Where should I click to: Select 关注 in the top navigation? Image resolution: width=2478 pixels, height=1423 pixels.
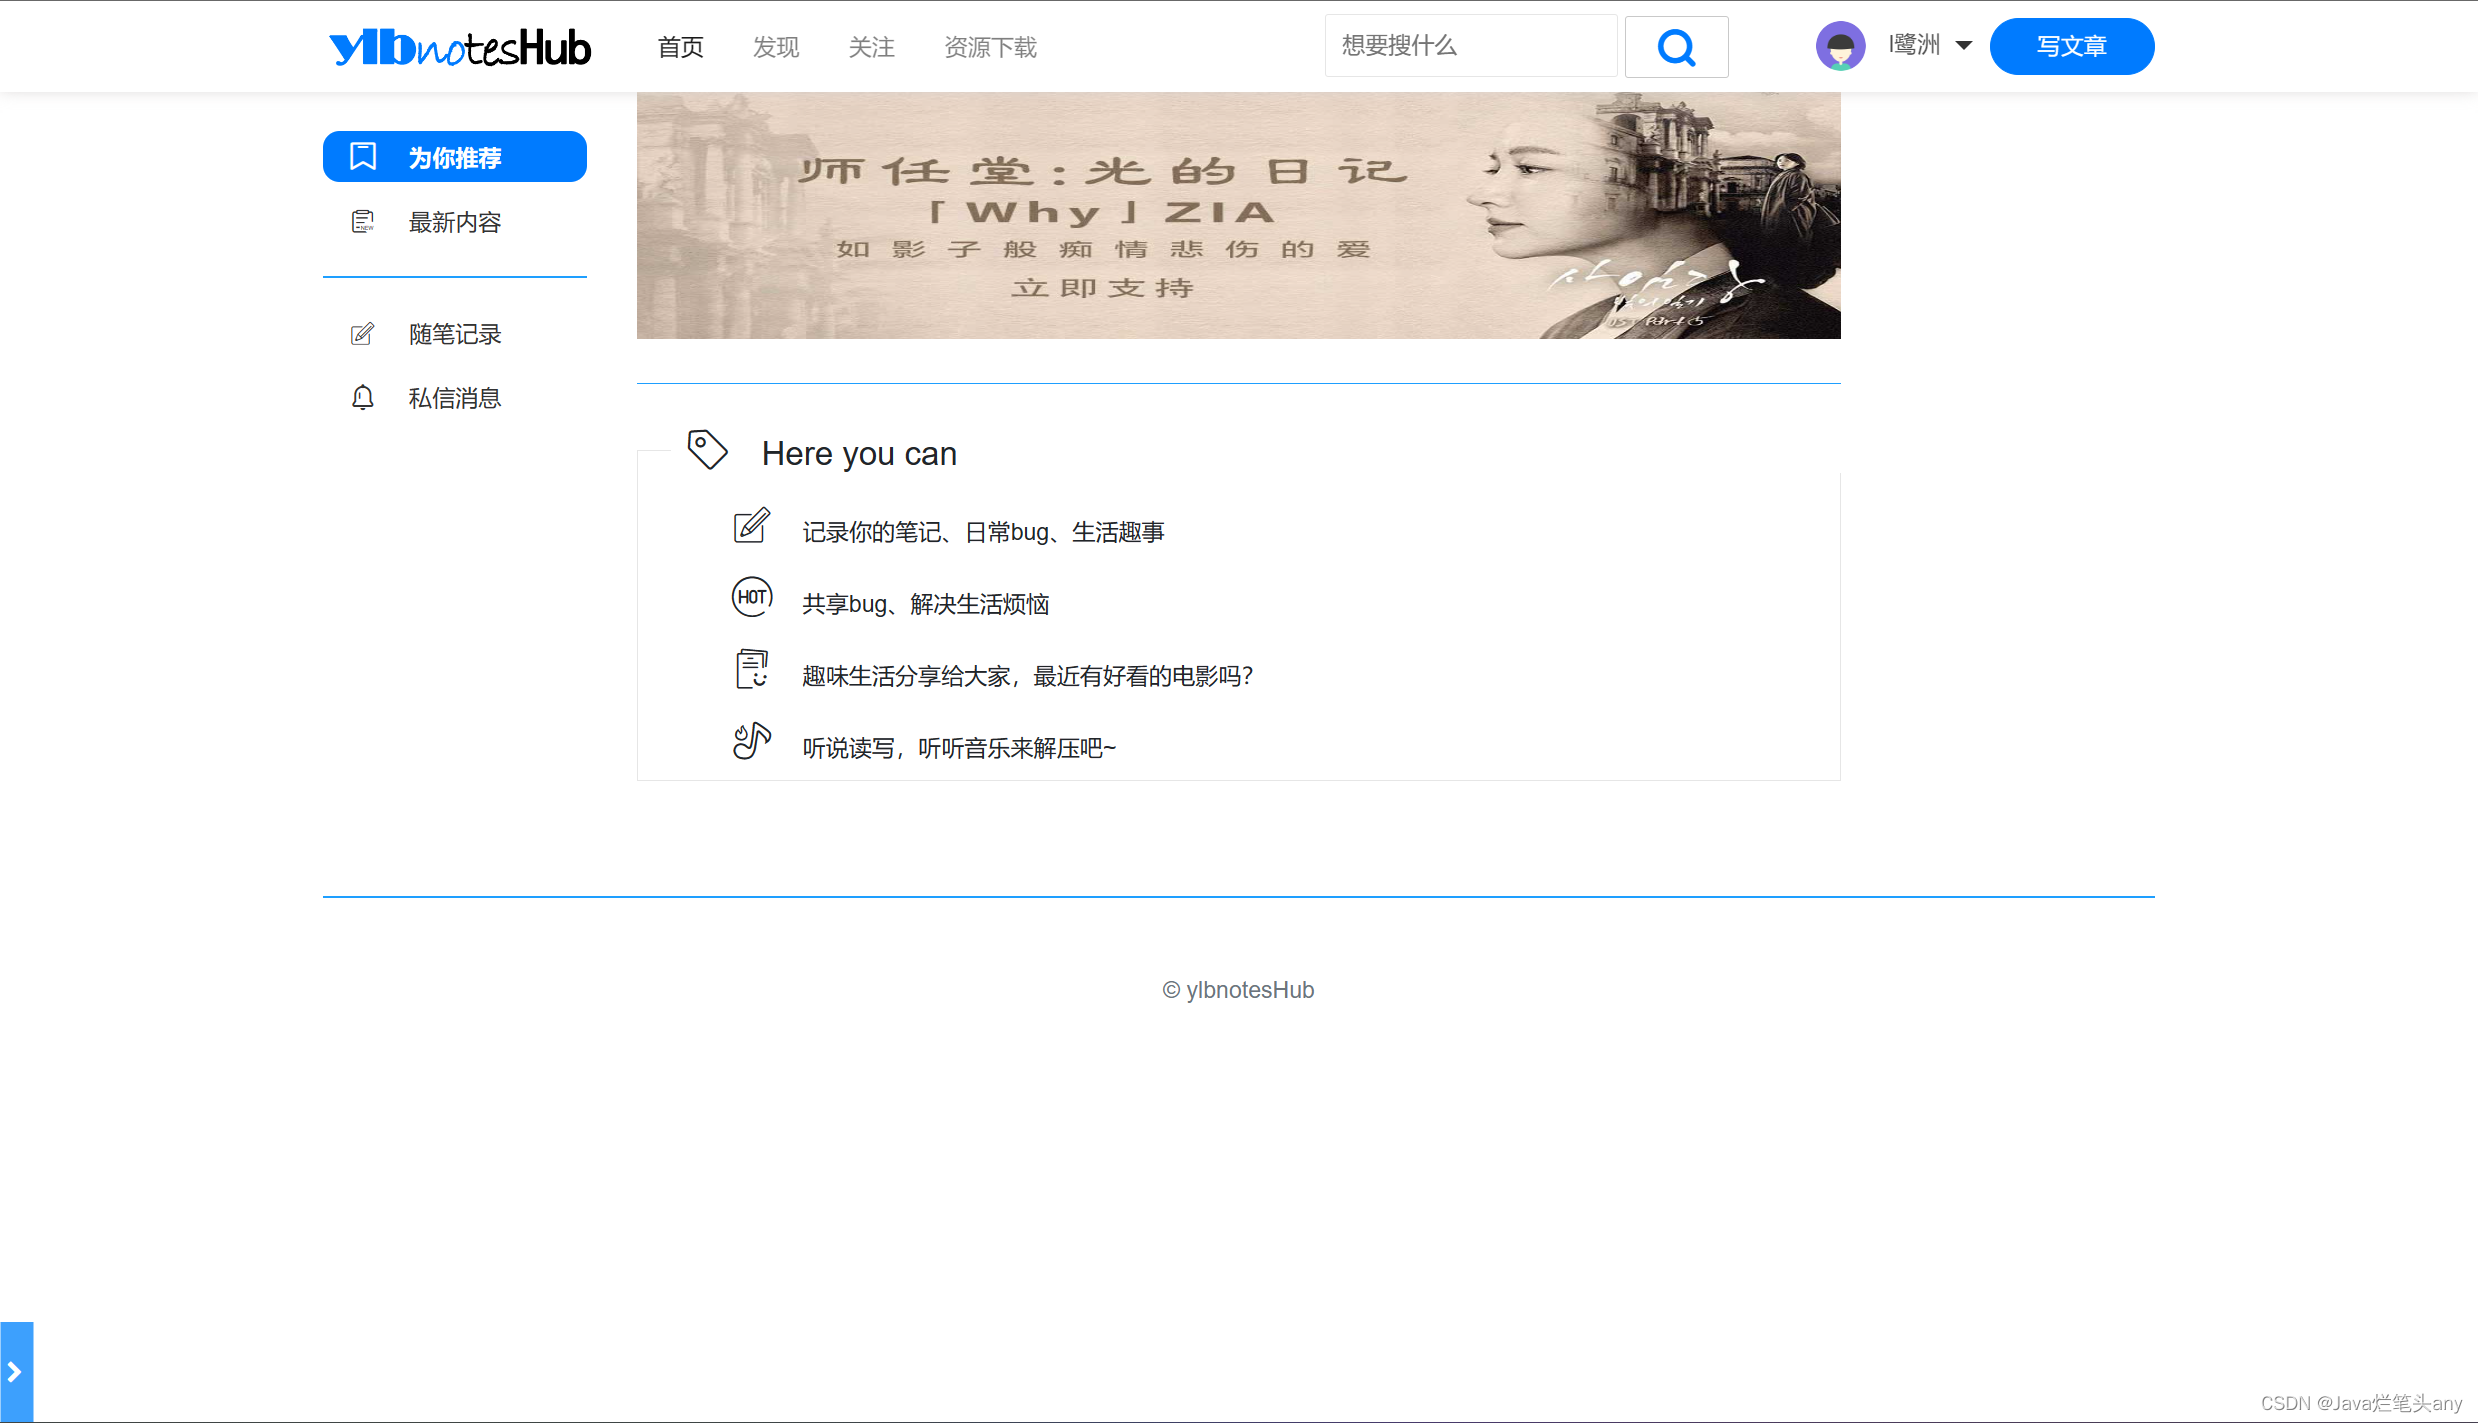pyautogui.click(x=871, y=47)
